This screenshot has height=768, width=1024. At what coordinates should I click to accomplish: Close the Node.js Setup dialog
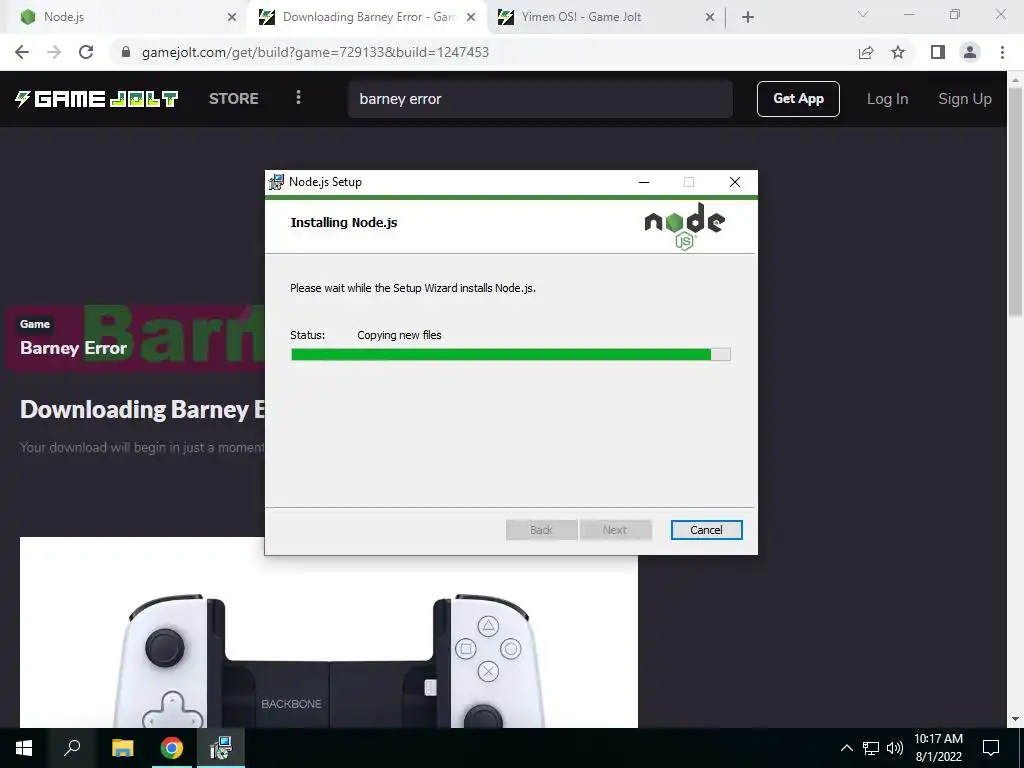pos(735,182)
